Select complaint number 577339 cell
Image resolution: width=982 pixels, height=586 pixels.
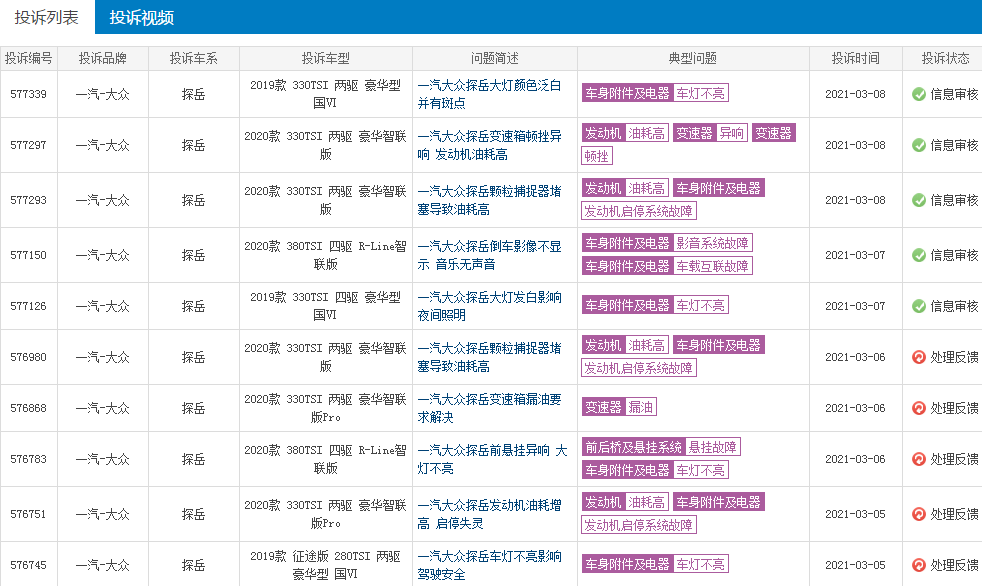[x=28, y=94]
